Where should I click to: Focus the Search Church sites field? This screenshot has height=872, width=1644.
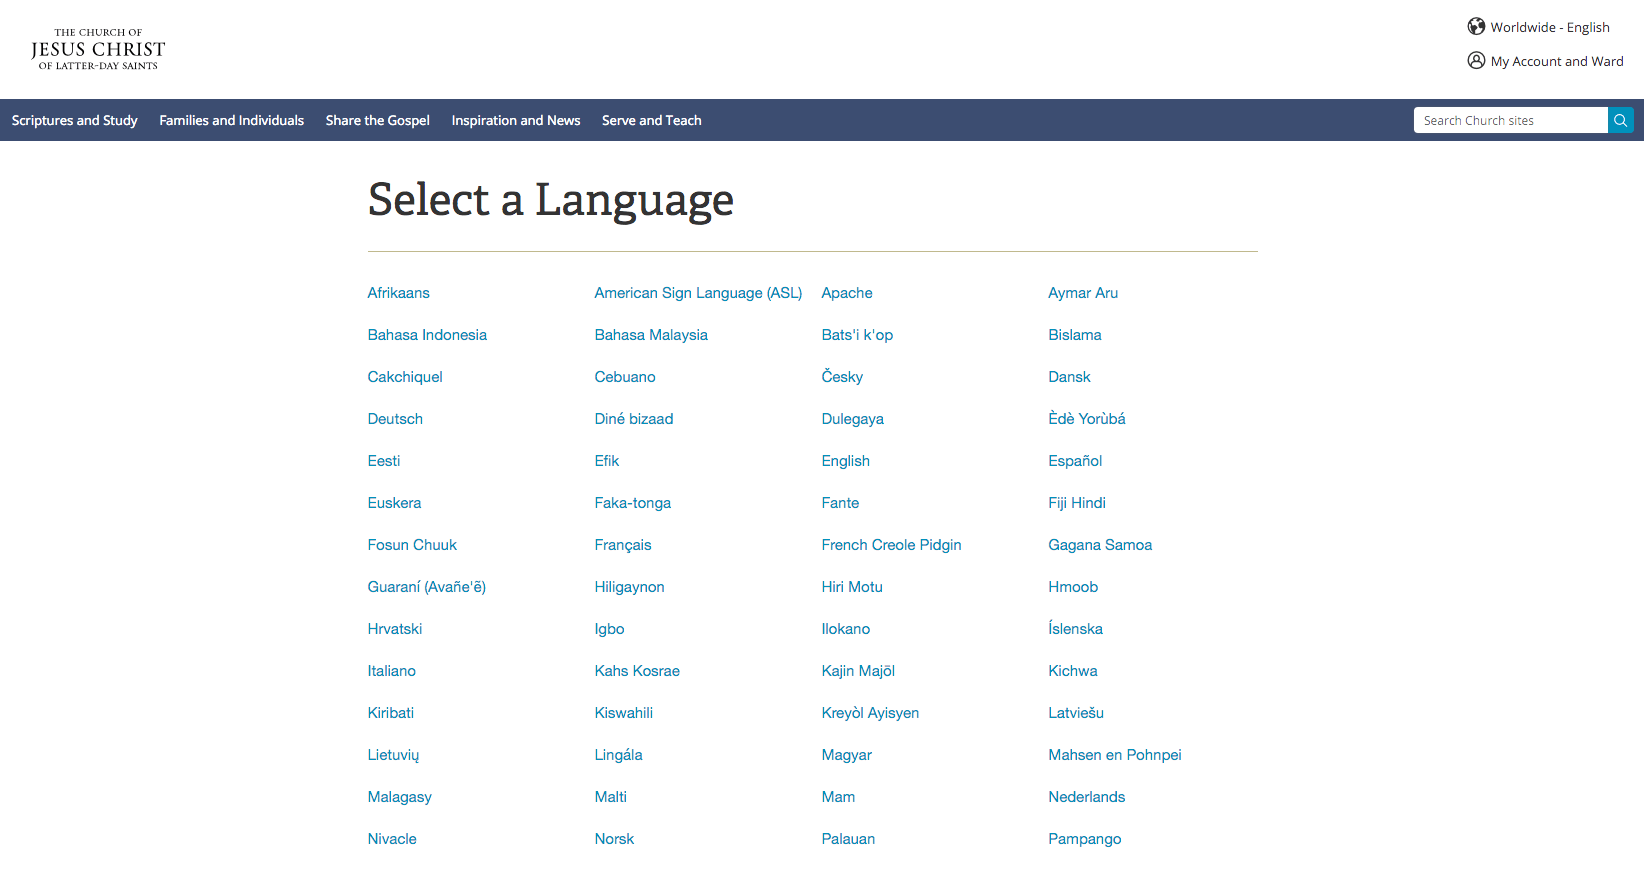(x=1511, y=120)
